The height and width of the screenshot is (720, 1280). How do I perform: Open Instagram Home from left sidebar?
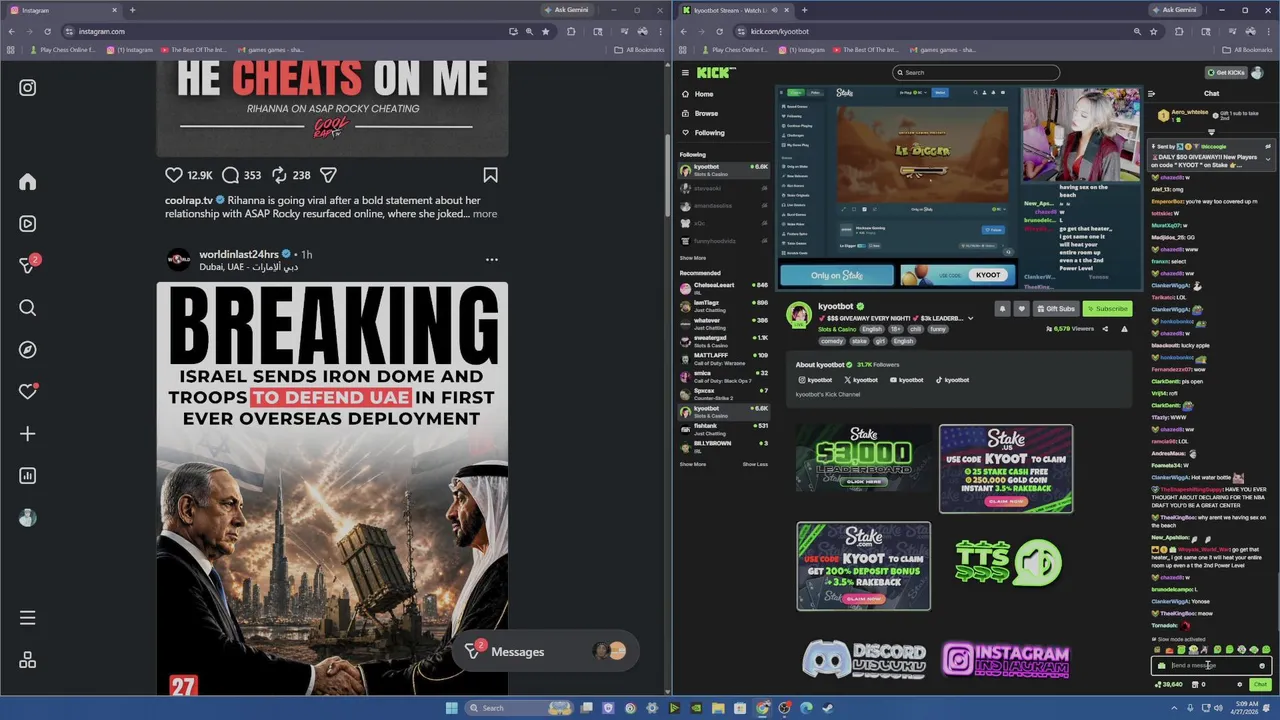[x=28, y=182]
